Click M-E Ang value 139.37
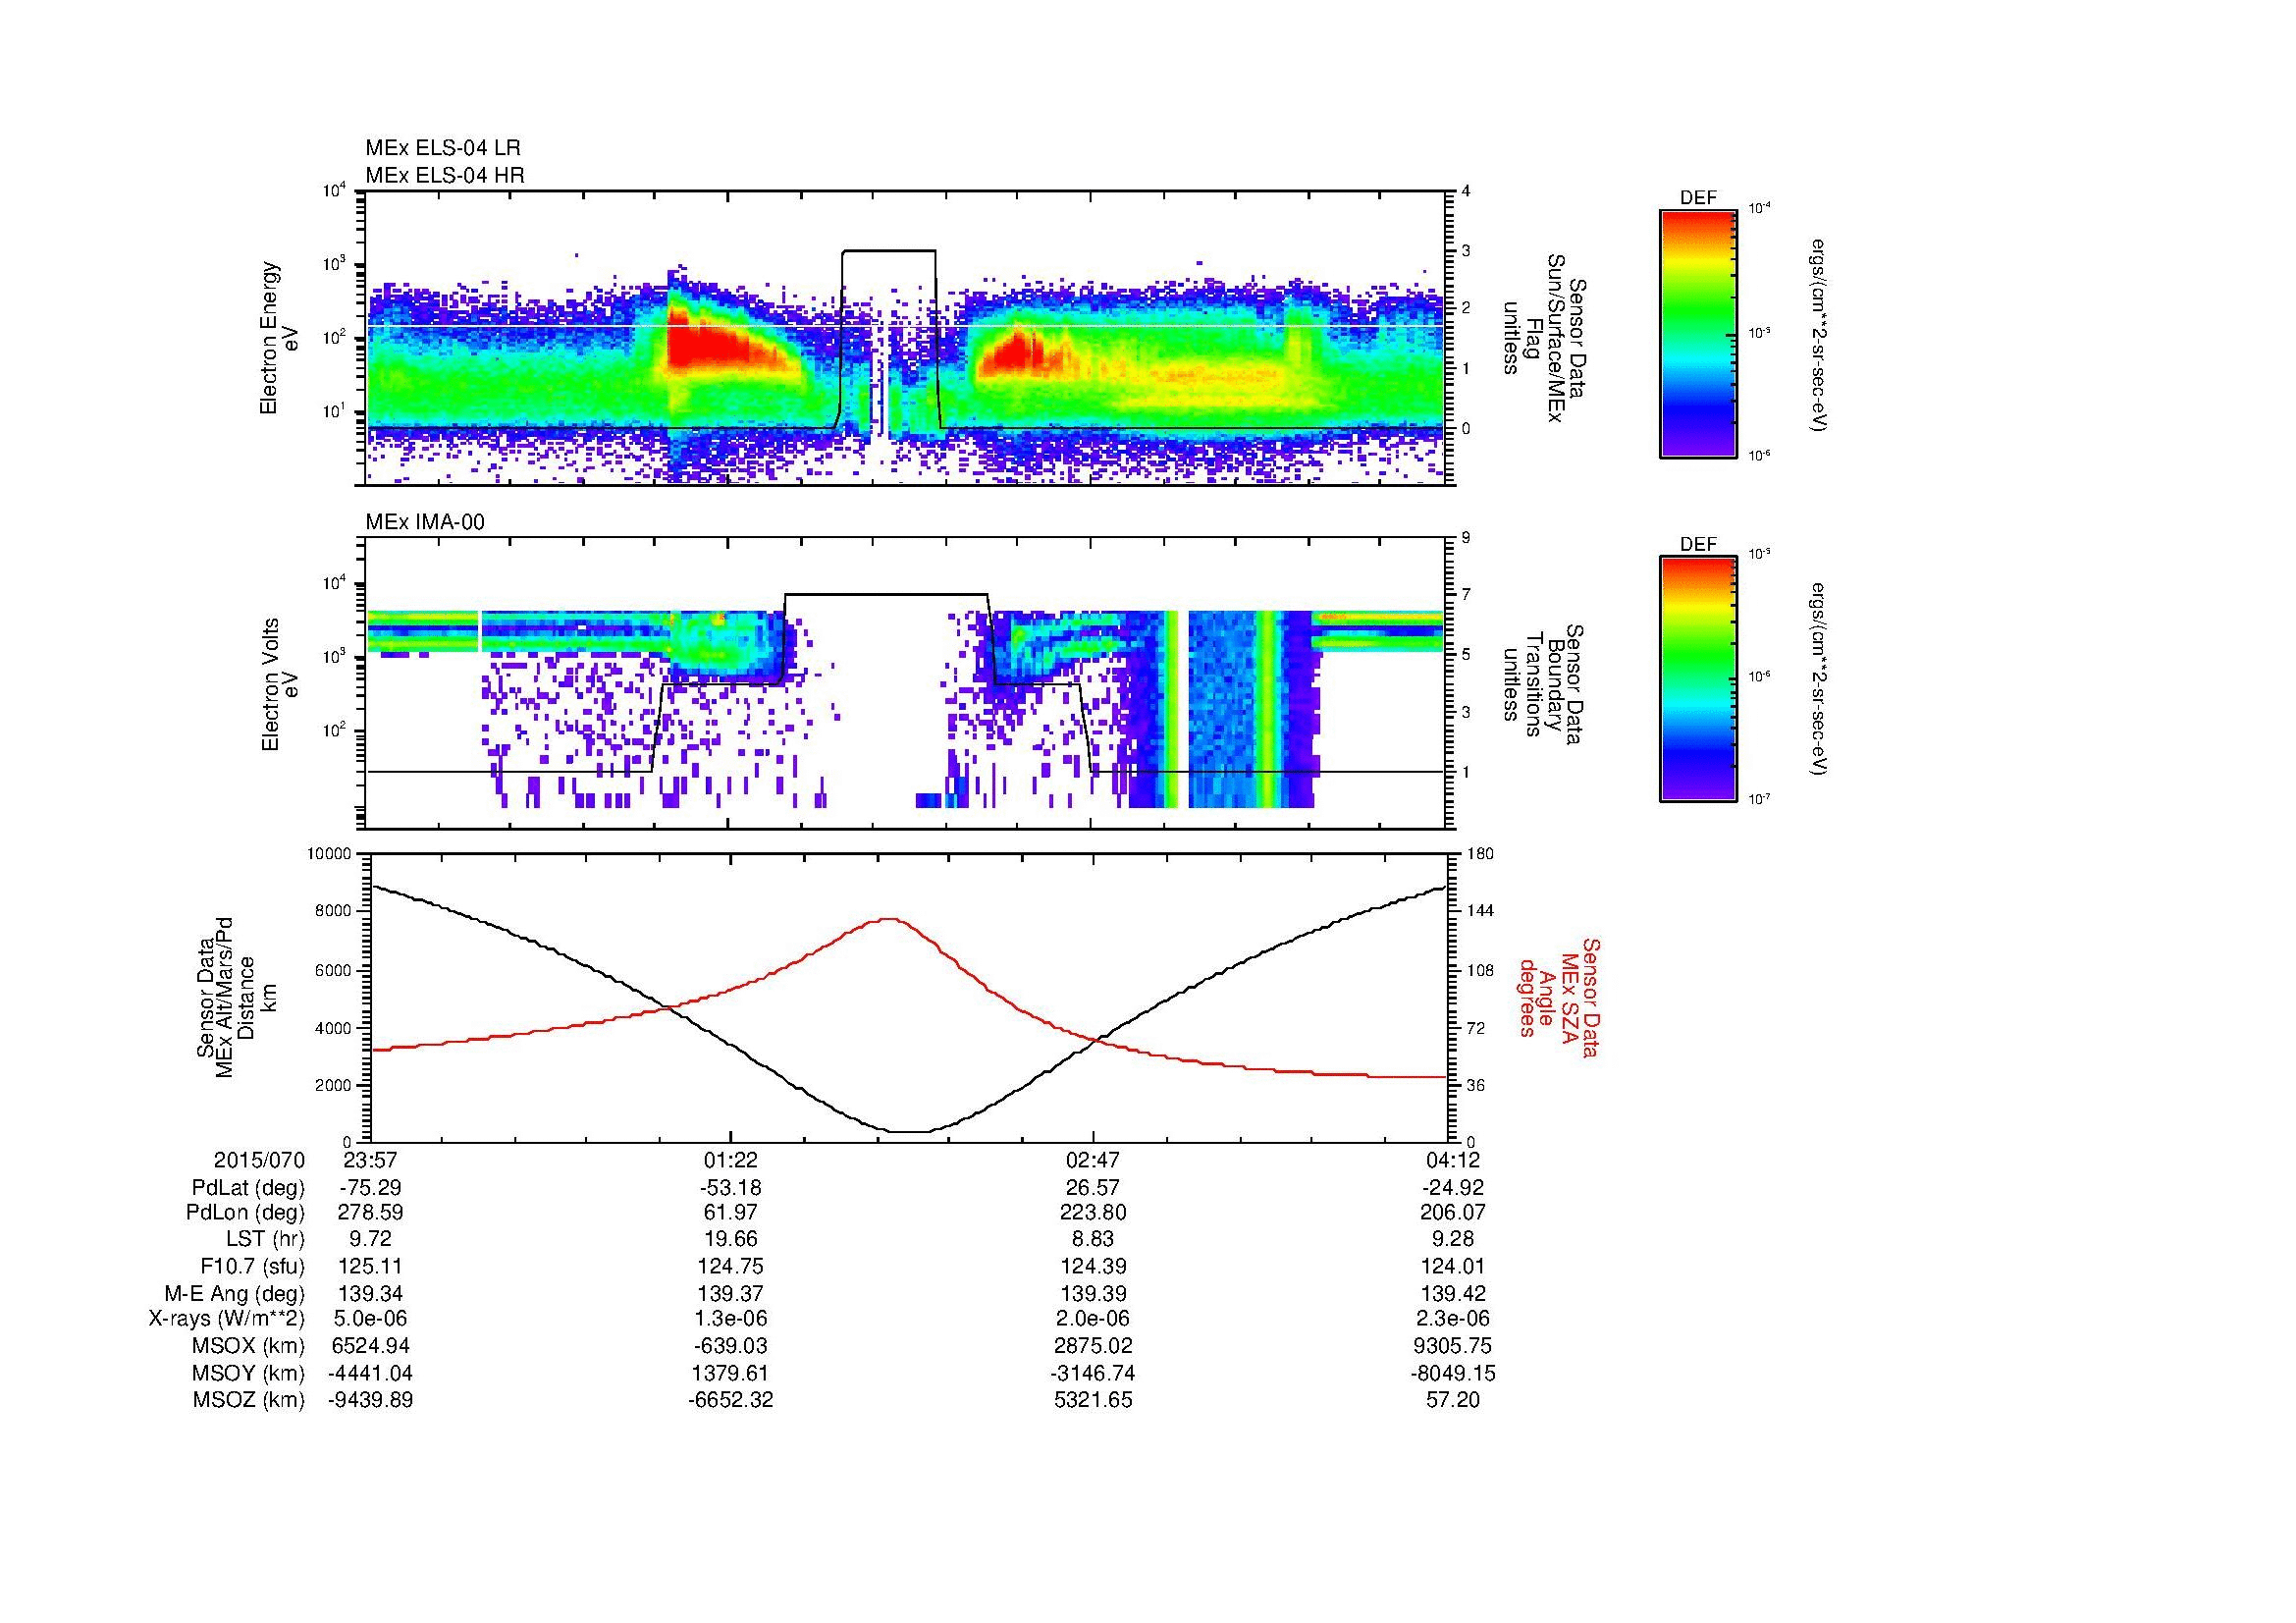This screenshot has height=1623, width=2296. point(731,1293)
